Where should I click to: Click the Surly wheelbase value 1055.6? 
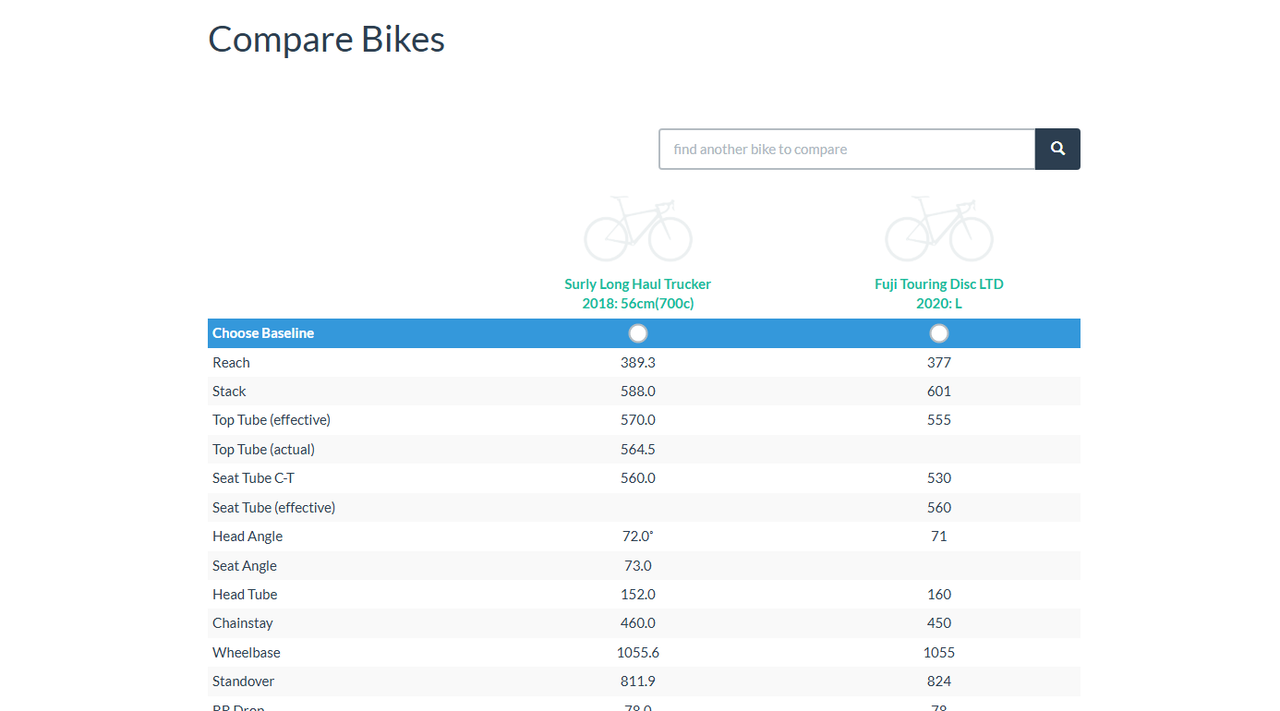[x=638, y=652]
